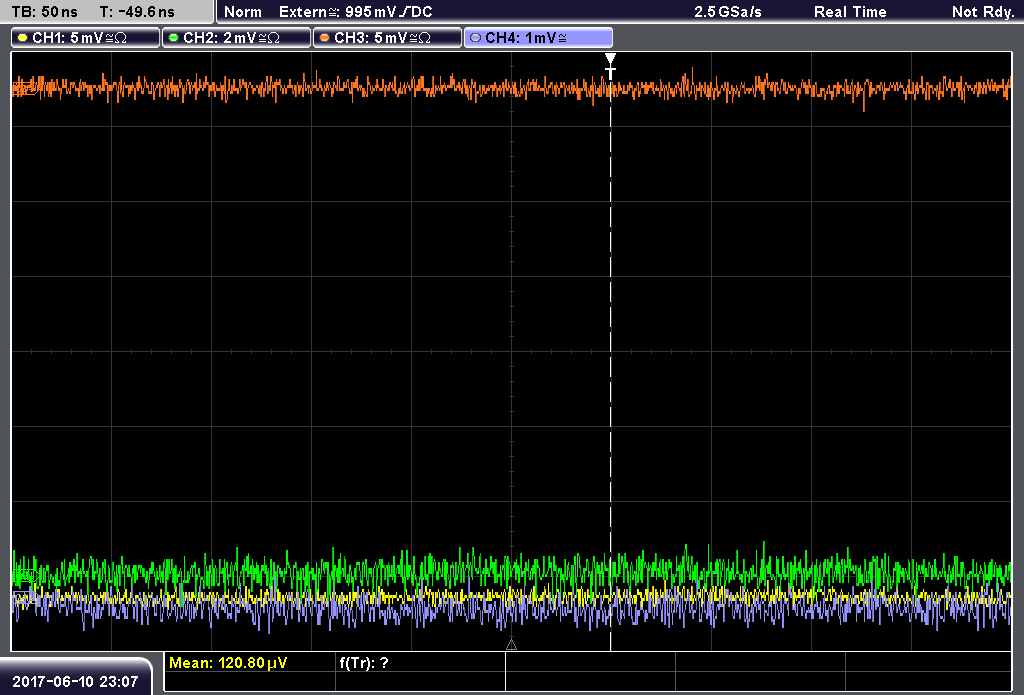1024x695 pixels.
Task: Click the Norm trigger mode label
Action: (x=242, y=12)
